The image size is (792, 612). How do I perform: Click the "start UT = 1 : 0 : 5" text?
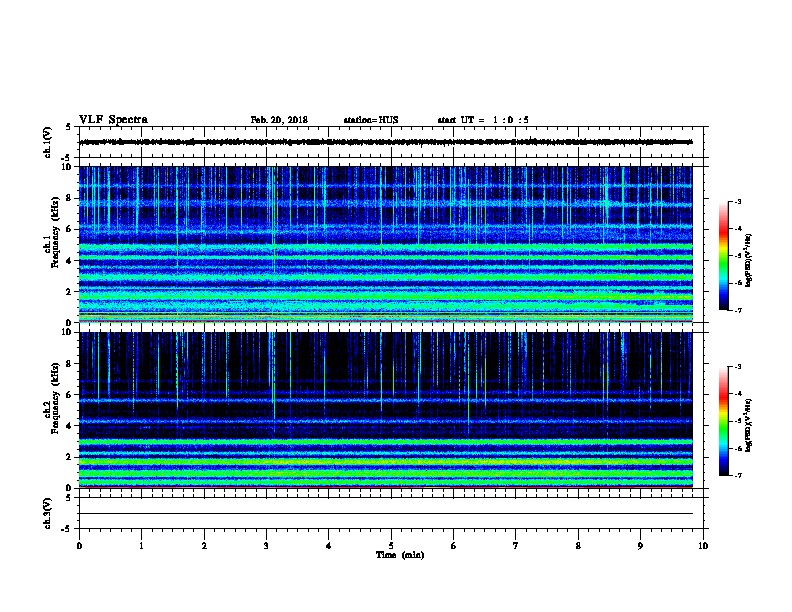click(483, 120)
